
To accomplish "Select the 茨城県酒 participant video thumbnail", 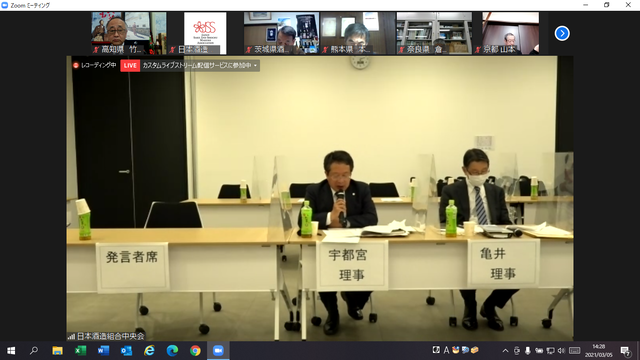I will point(281,33).
